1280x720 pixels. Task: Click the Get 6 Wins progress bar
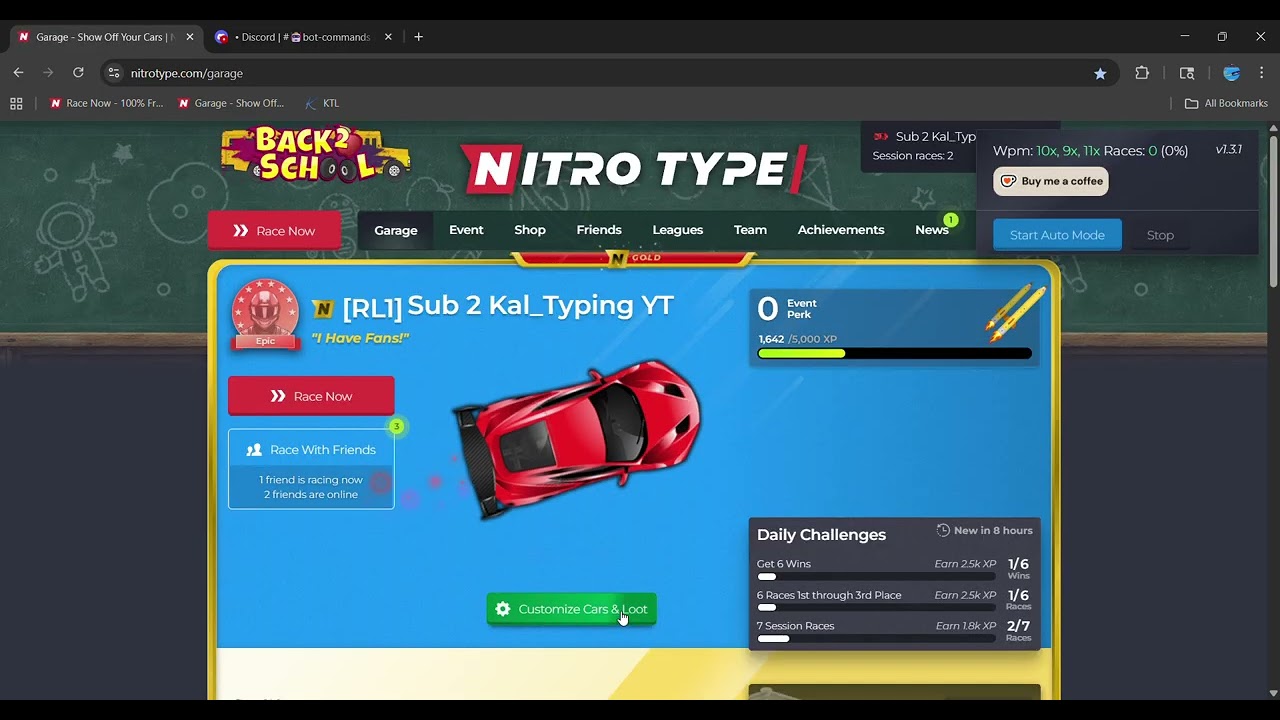(876, 577)
